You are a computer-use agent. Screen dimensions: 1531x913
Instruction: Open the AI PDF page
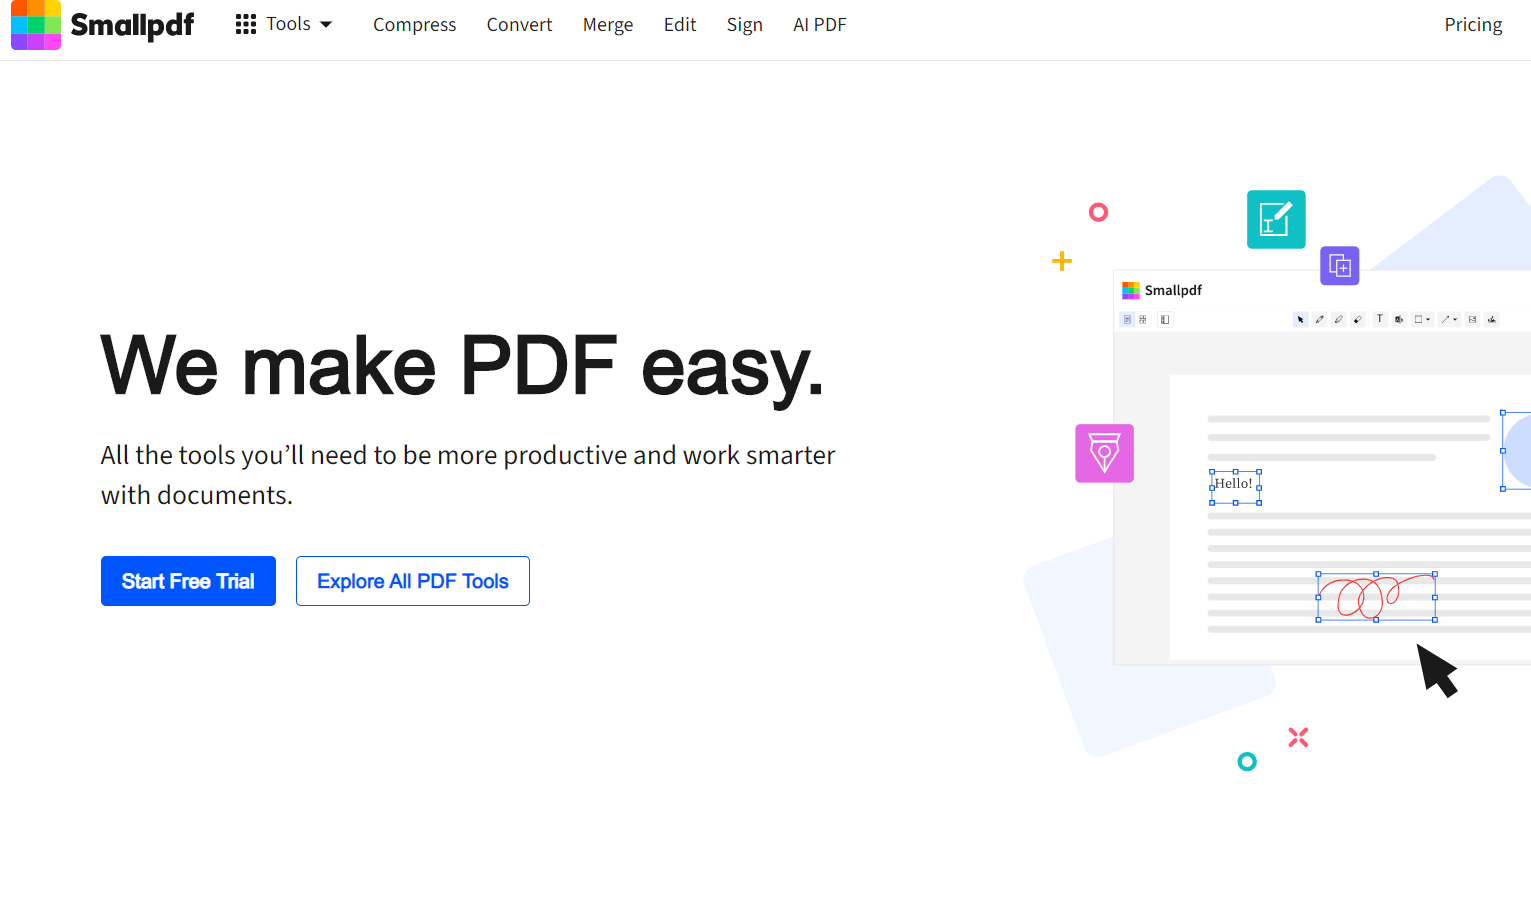click(820, 25)
